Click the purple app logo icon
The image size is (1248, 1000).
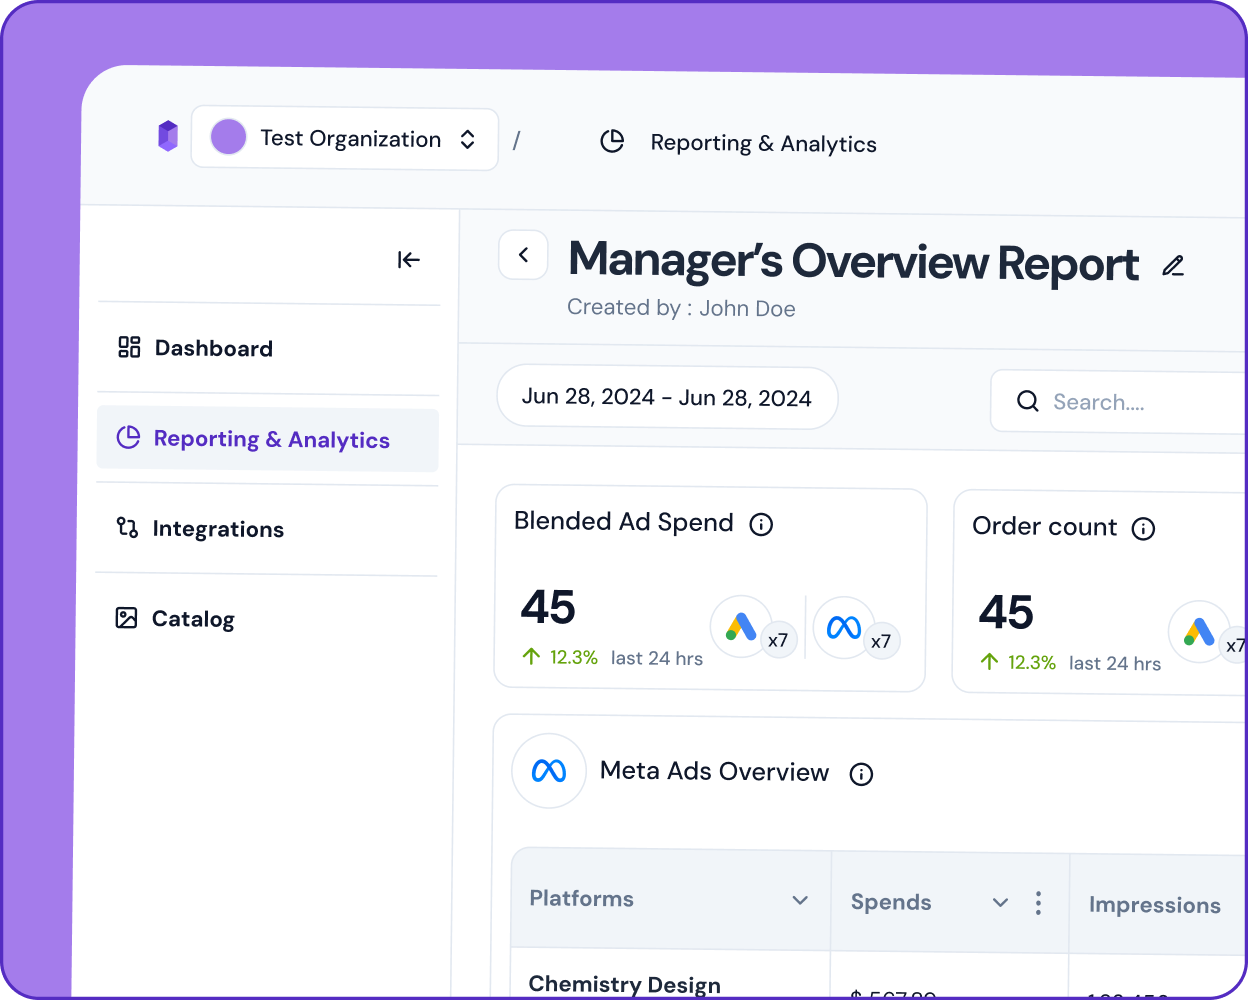[168, 136]
